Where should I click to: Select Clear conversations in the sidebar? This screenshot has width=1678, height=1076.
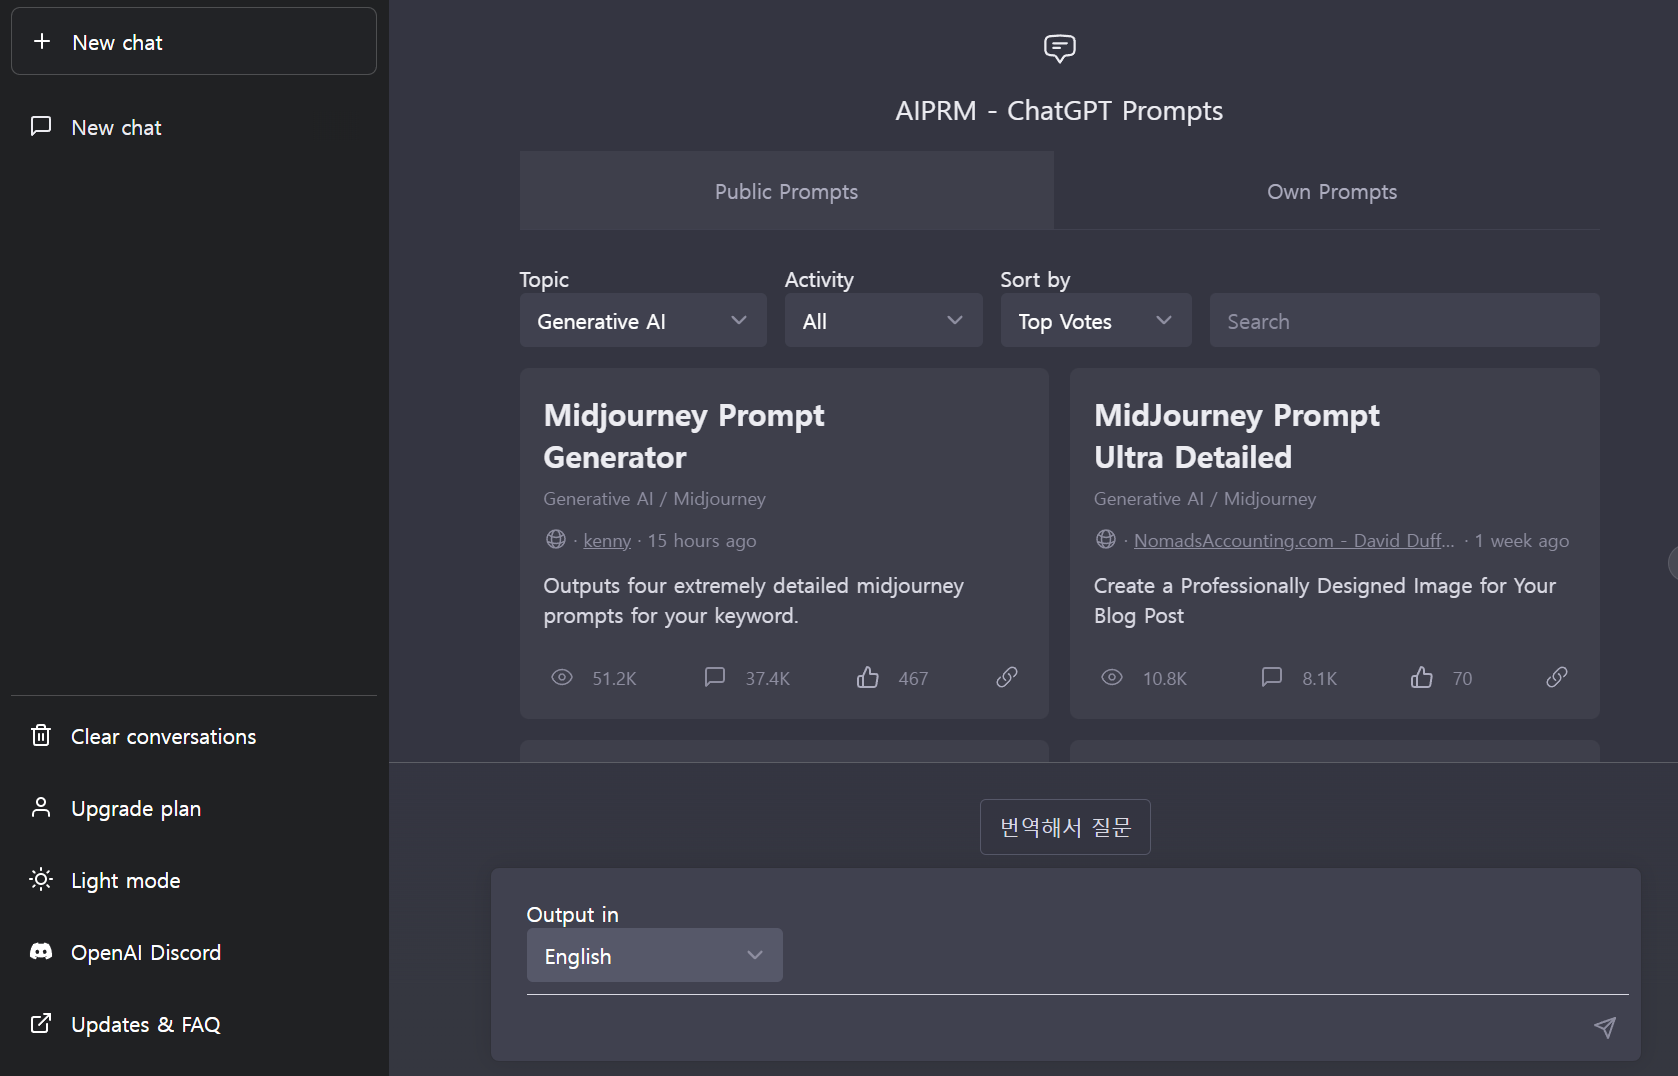pyautogui.click(x=194, y=736)
